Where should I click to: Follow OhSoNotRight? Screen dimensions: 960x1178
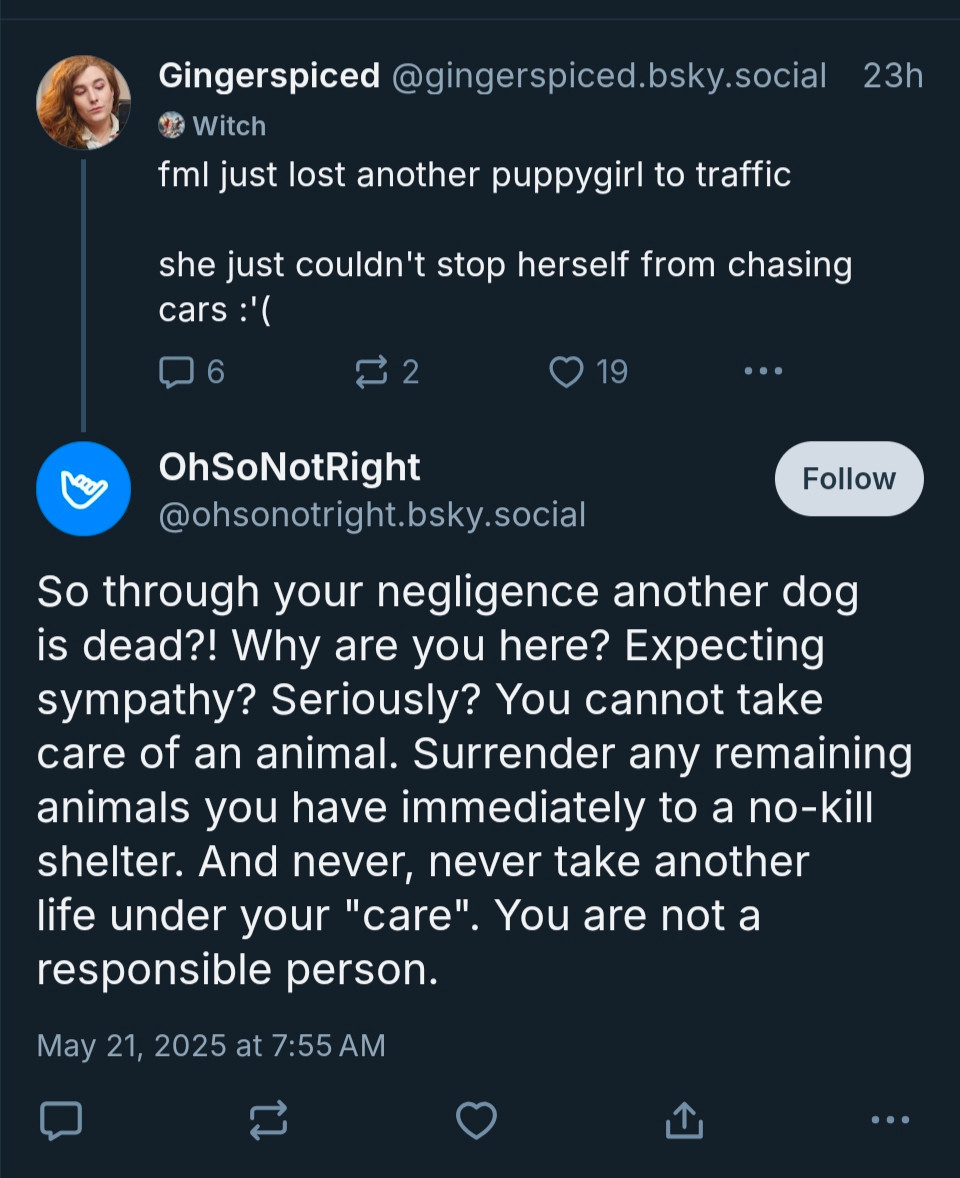(849, 479)
